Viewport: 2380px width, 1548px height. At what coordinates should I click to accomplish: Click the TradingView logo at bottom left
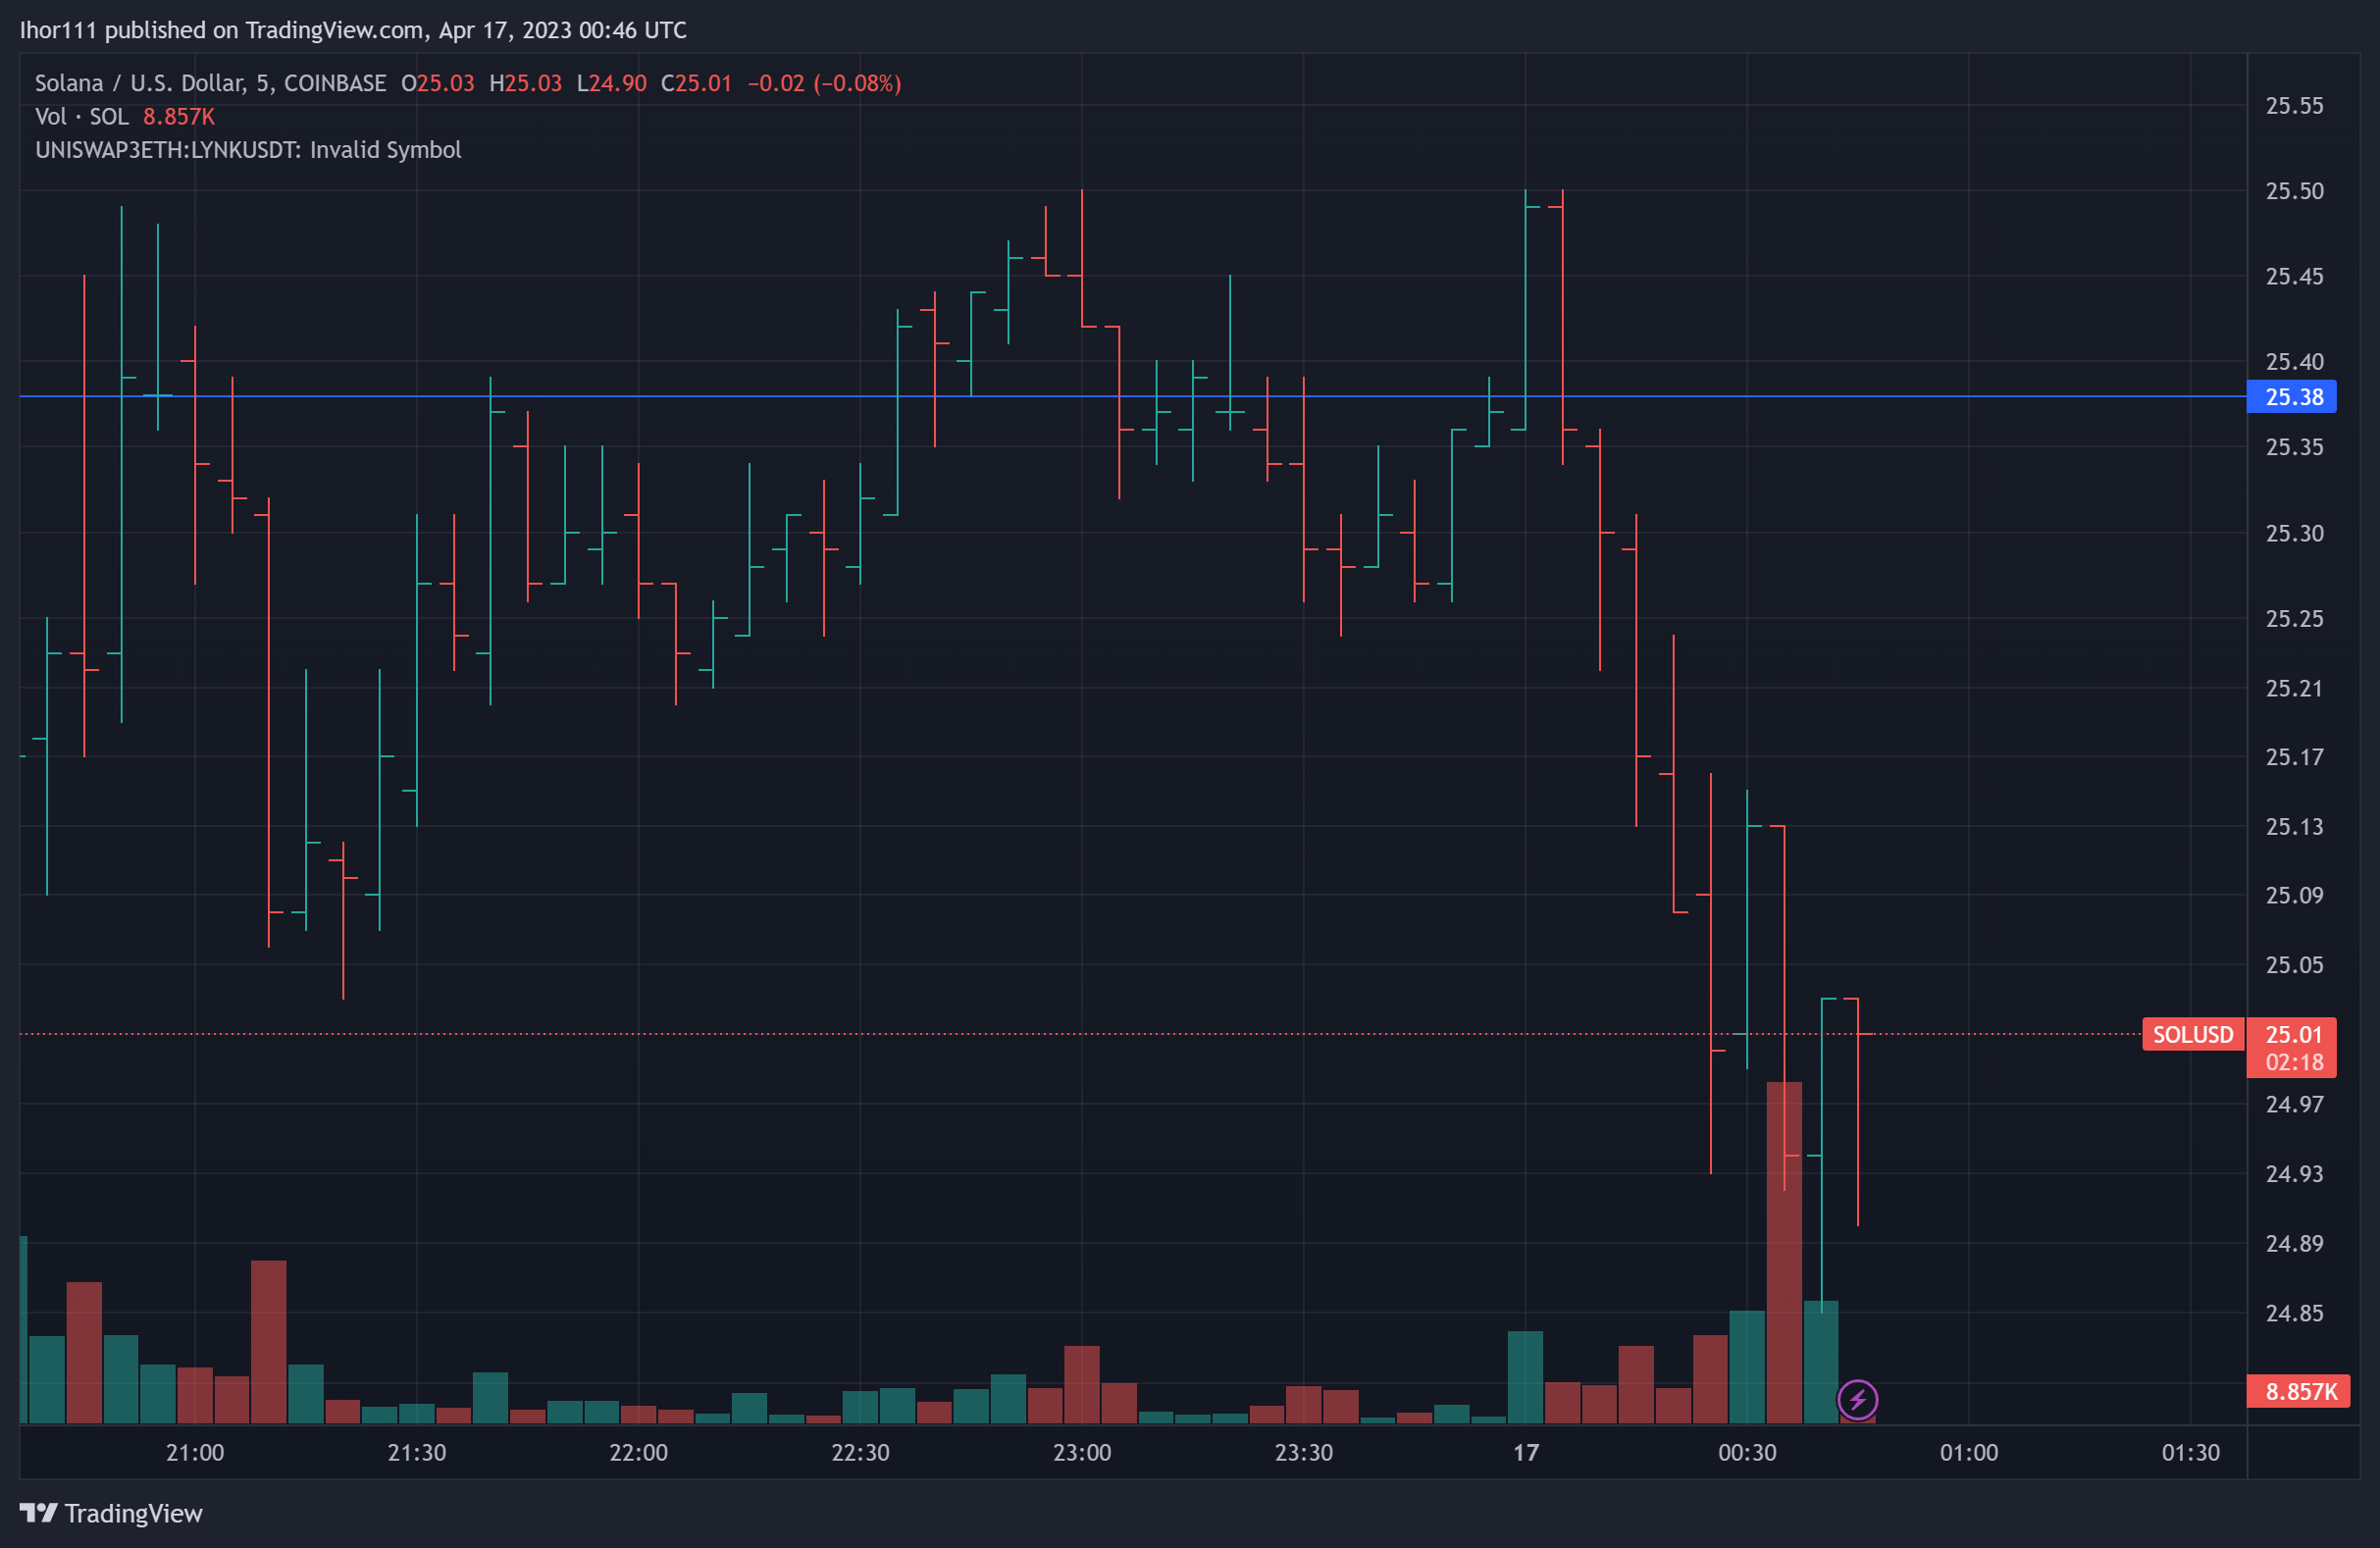pos(111,1513)
